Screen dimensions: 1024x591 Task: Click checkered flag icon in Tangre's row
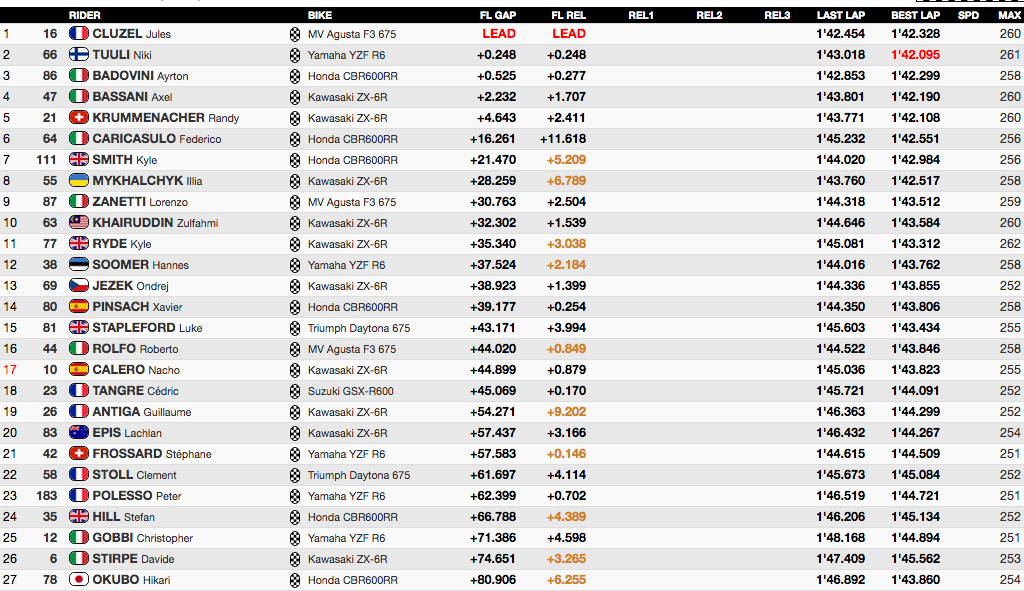coord(295,391)
